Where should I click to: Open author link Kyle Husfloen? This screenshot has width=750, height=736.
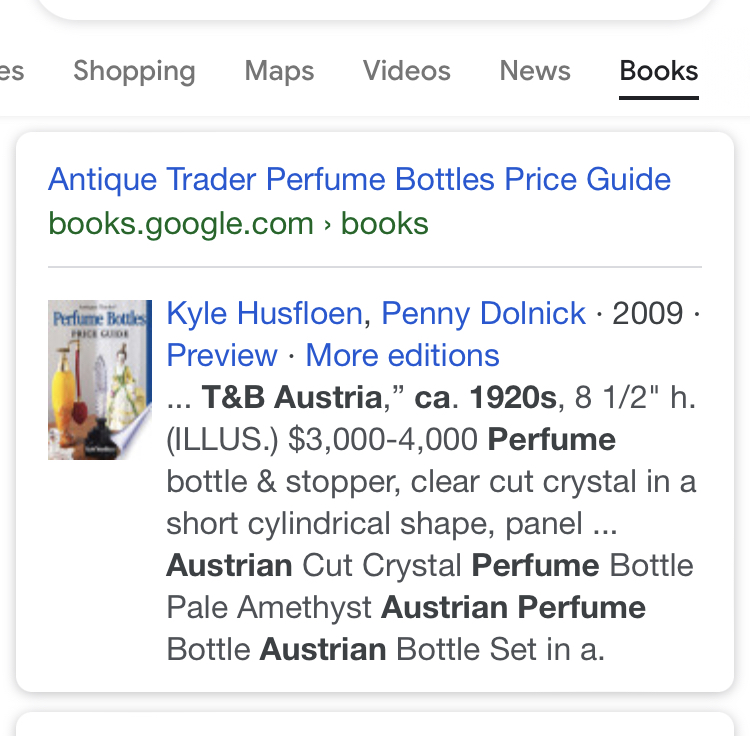point(264,314)
